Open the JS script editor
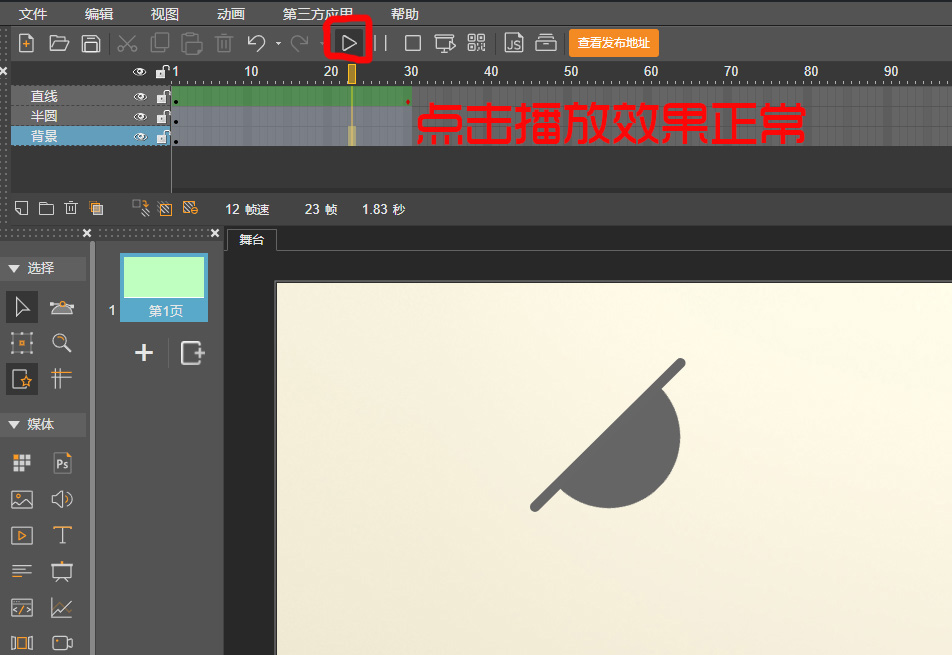Image resolution: width=952 pixels, height=655 pixels. [514, 43]
